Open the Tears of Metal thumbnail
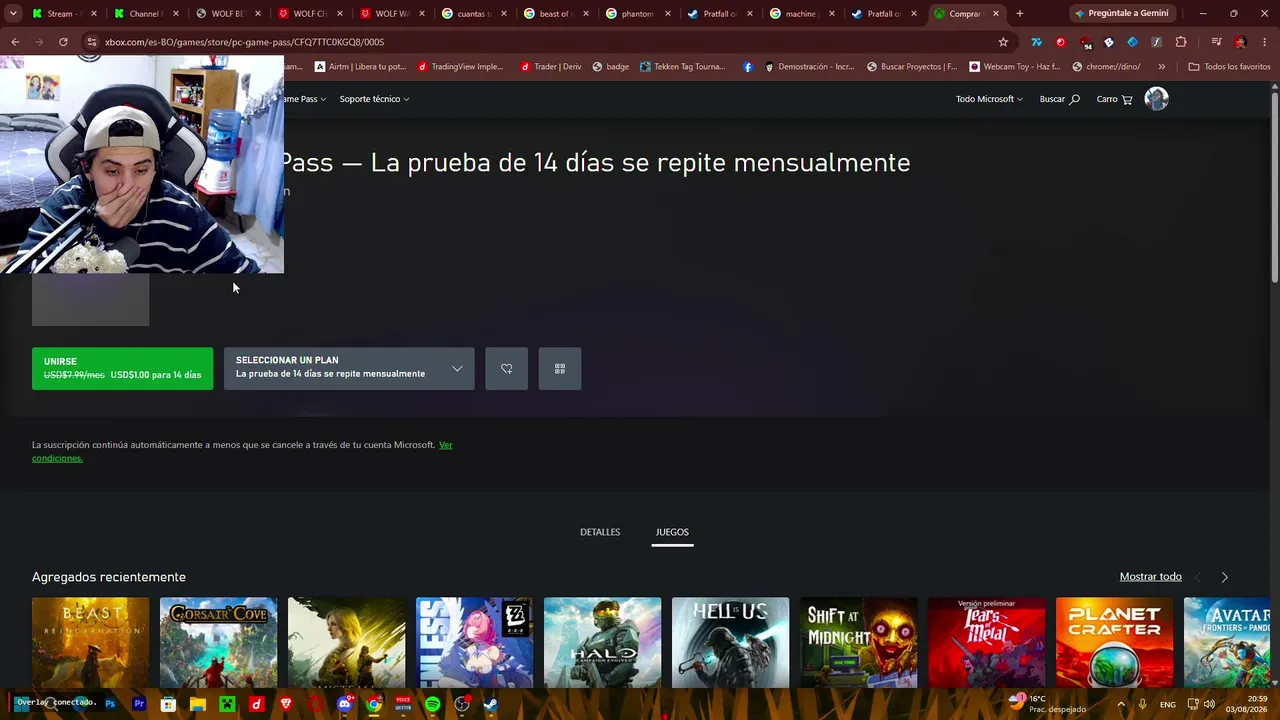Viewport: 1280px width, 720px height. (986, 643)
